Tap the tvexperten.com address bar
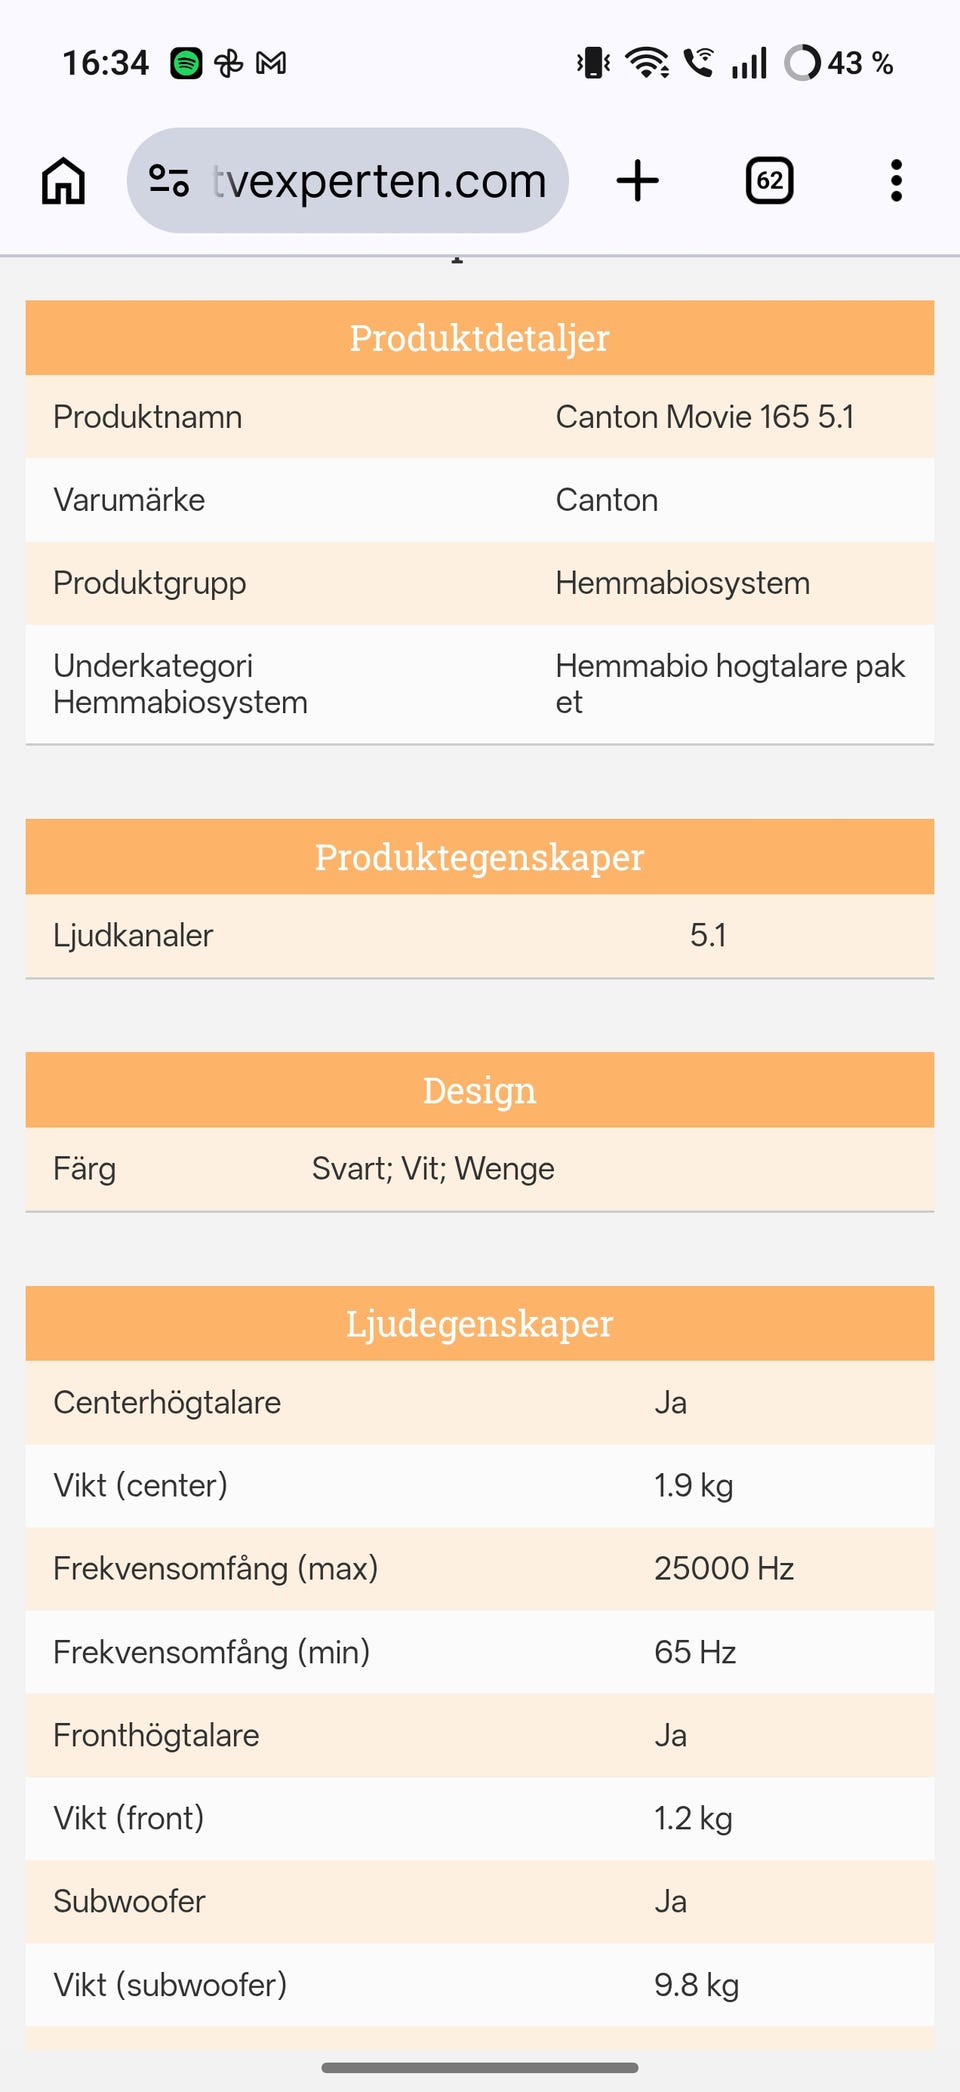The height and width of the screenshot is (2092, 960). pyautogui.click(x=378, y=181)
